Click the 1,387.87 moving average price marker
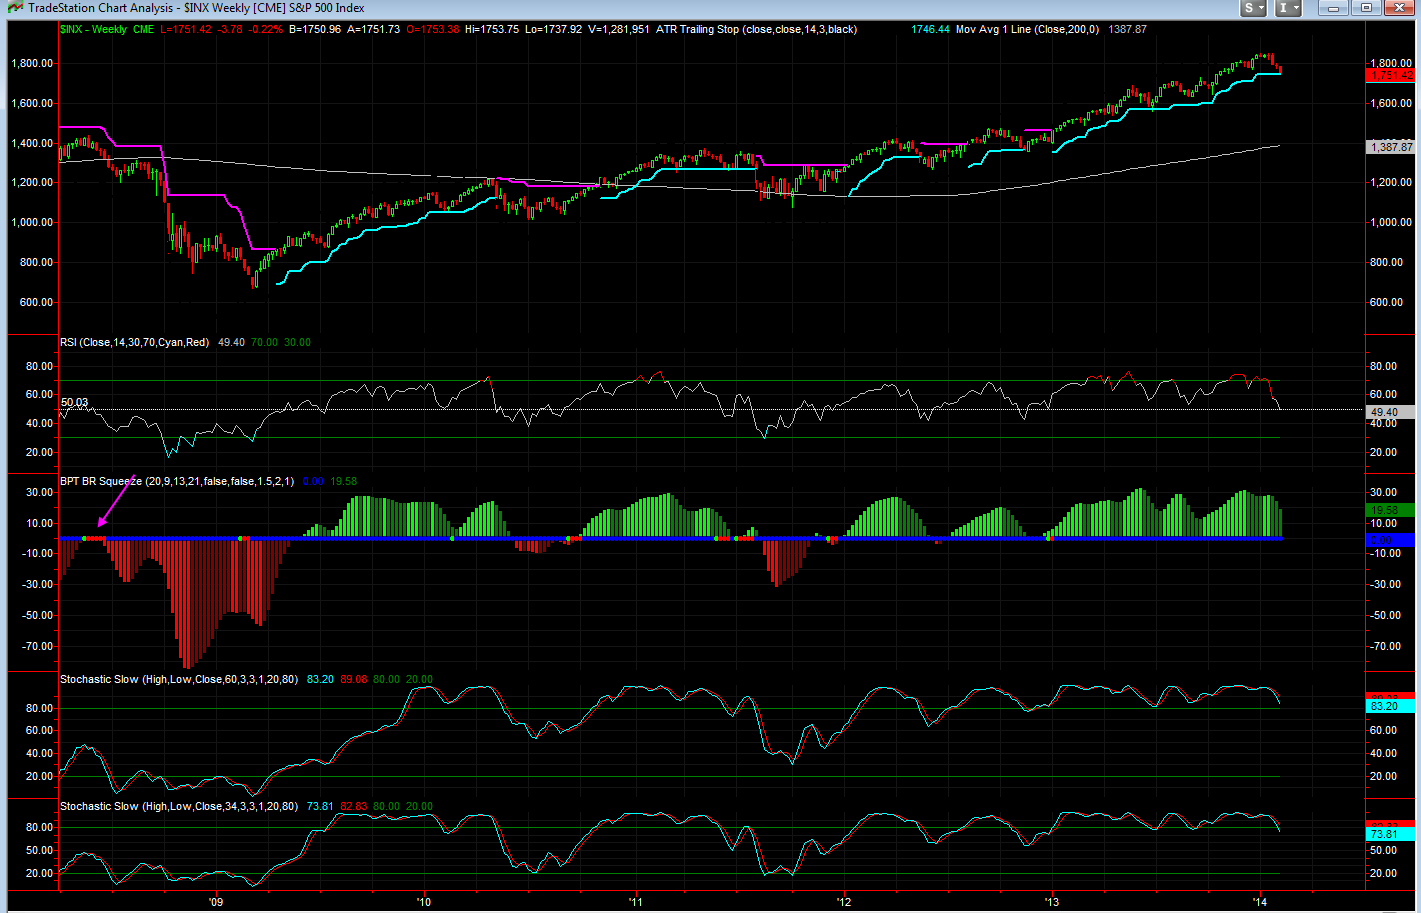The image size is (1421, 913). click(1391, 147)
